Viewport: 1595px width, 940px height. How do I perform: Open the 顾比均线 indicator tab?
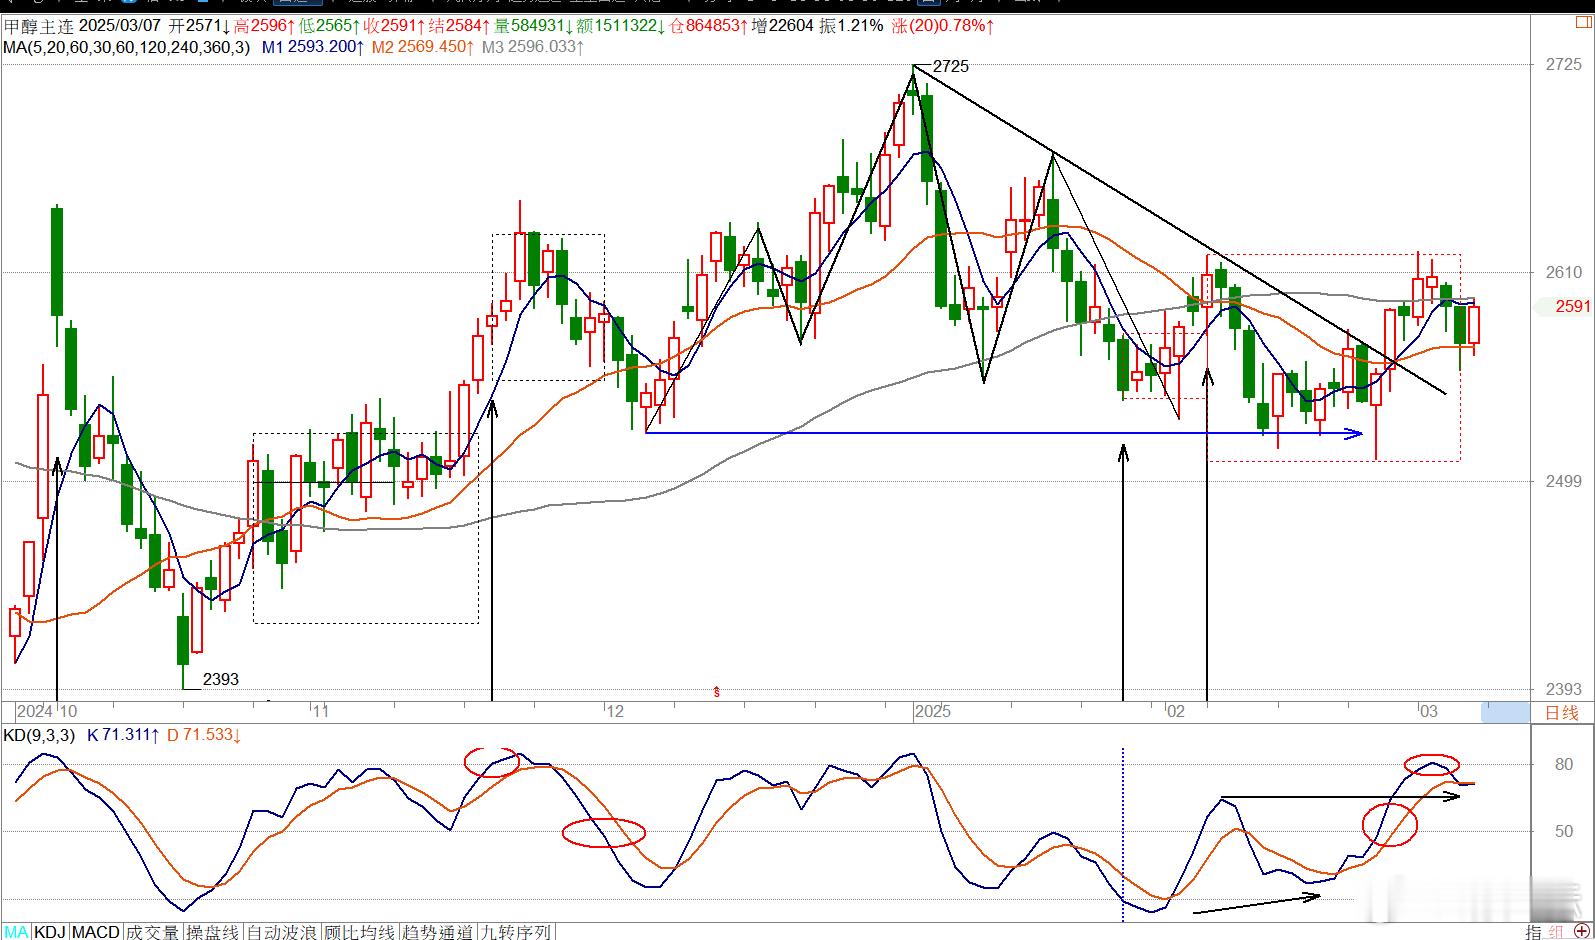(x=360, y=932)
